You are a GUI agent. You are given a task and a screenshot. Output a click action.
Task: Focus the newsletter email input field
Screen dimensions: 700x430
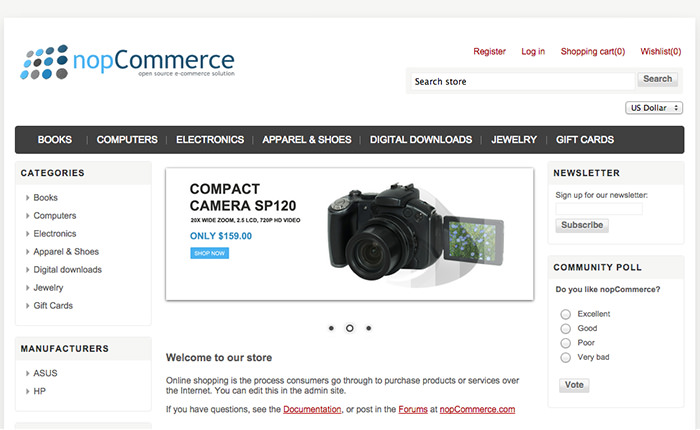(599, 209)
